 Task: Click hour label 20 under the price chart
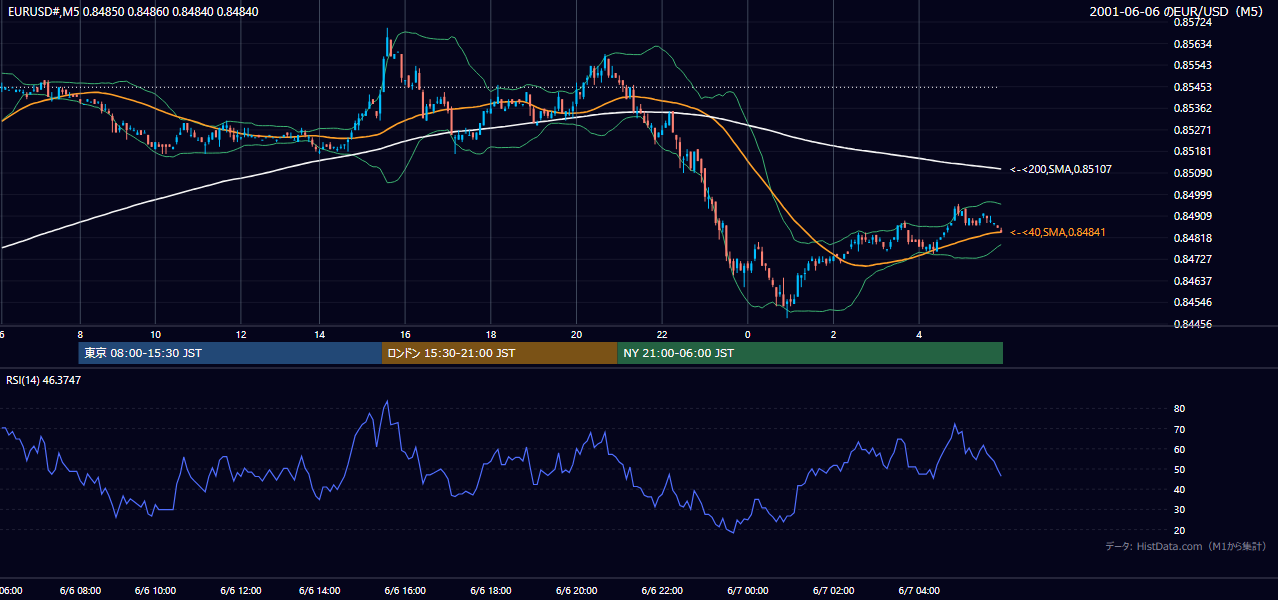click(x=576, y=334)
